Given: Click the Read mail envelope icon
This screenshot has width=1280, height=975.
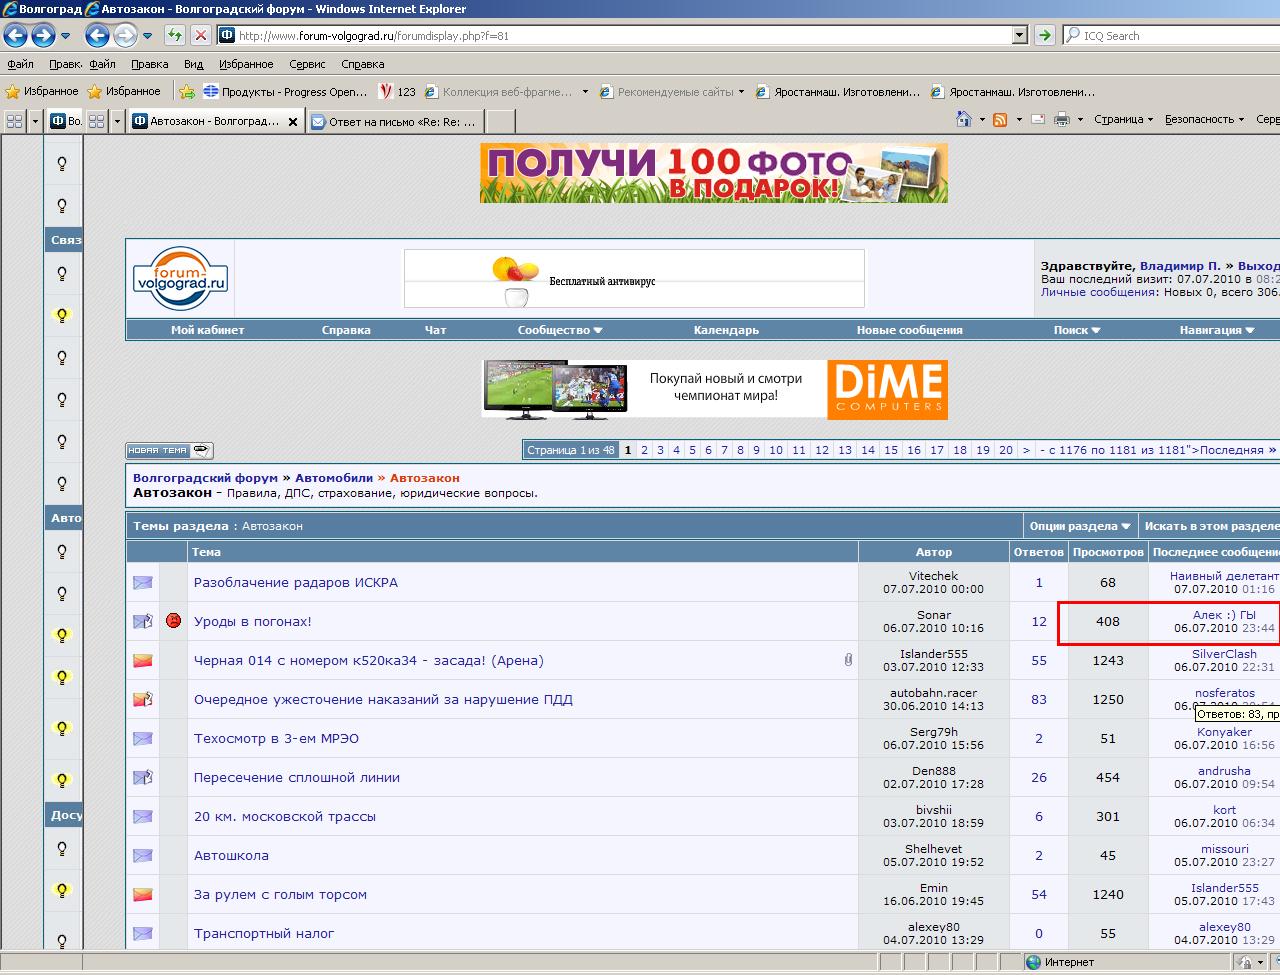Looking at the screenshot, I should [x=1038, y=119].
